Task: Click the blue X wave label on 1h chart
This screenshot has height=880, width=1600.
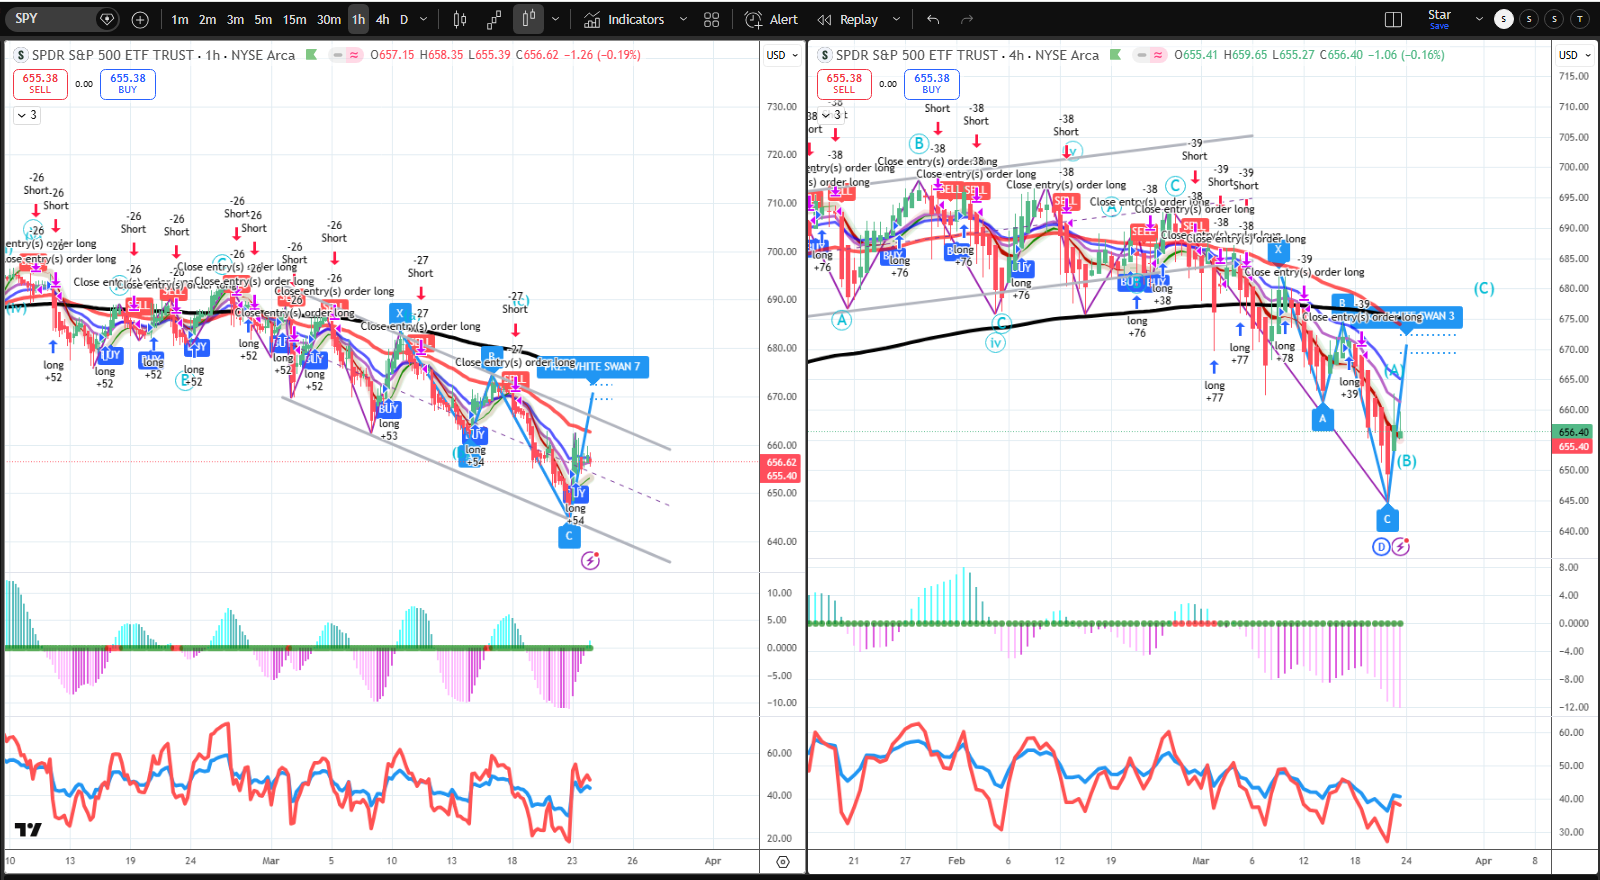Action: point(400,313)
